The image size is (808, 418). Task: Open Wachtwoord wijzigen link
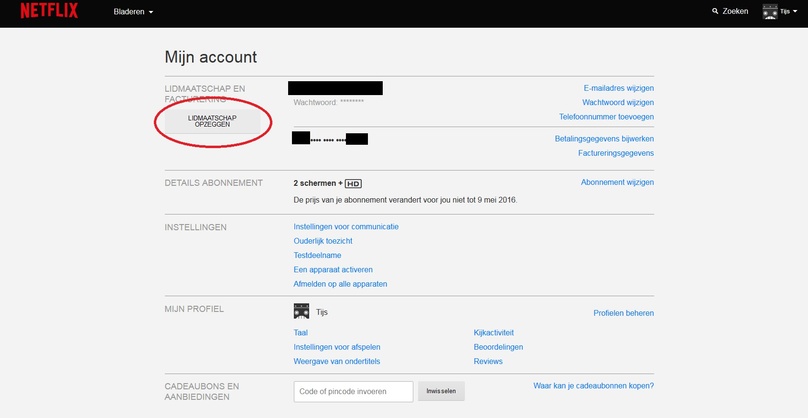(x=618, y=103)
